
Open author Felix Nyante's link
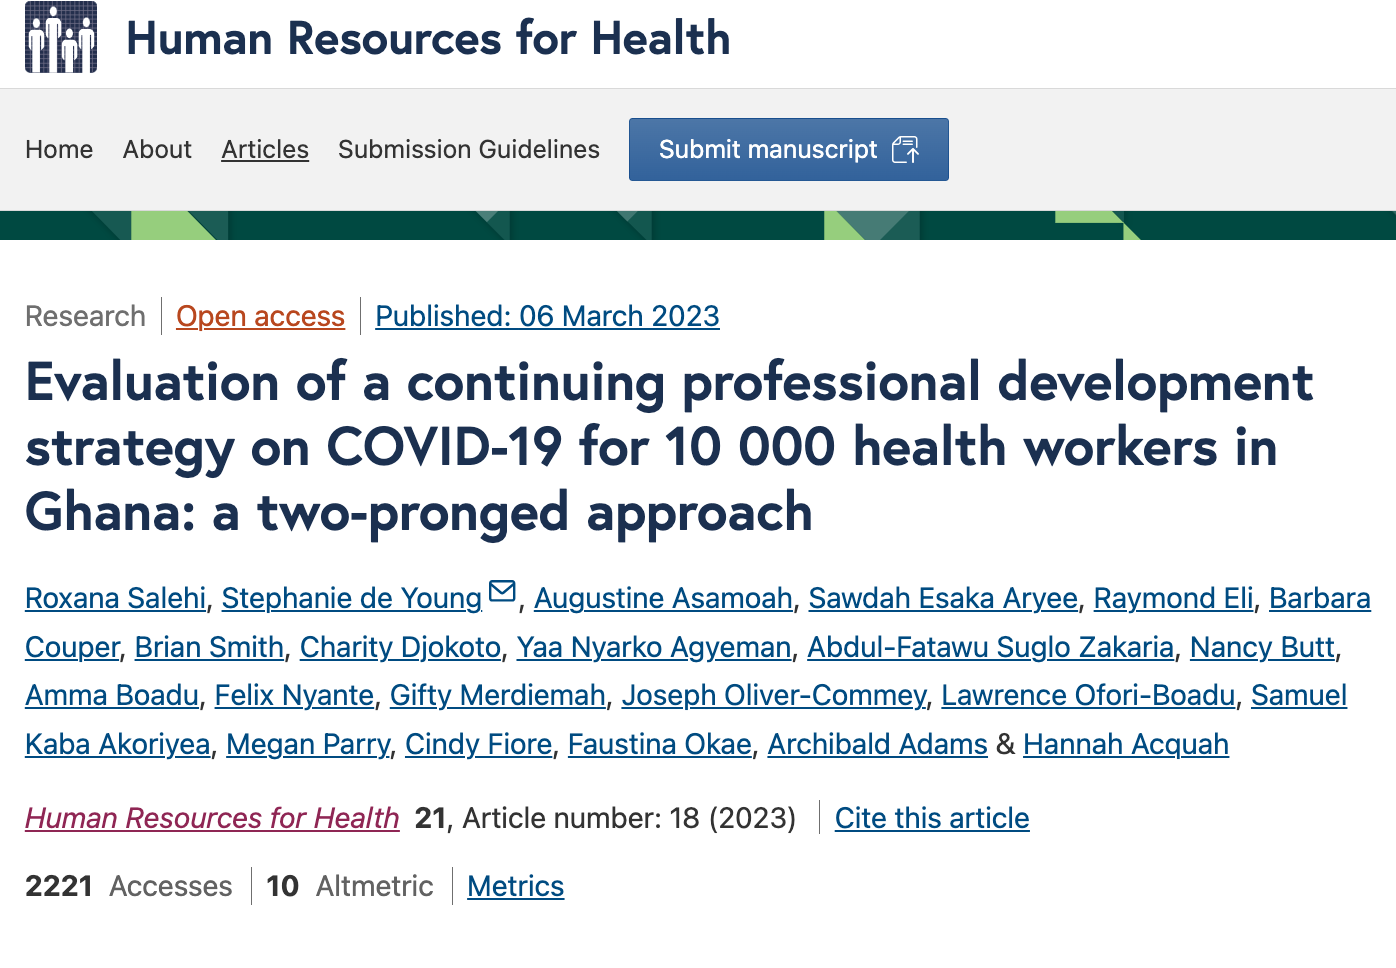click(294, 695)
